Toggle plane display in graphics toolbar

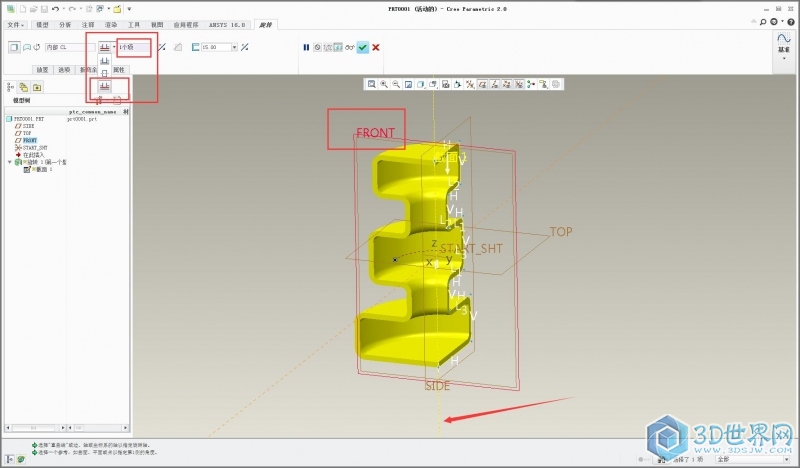point(483,84)
